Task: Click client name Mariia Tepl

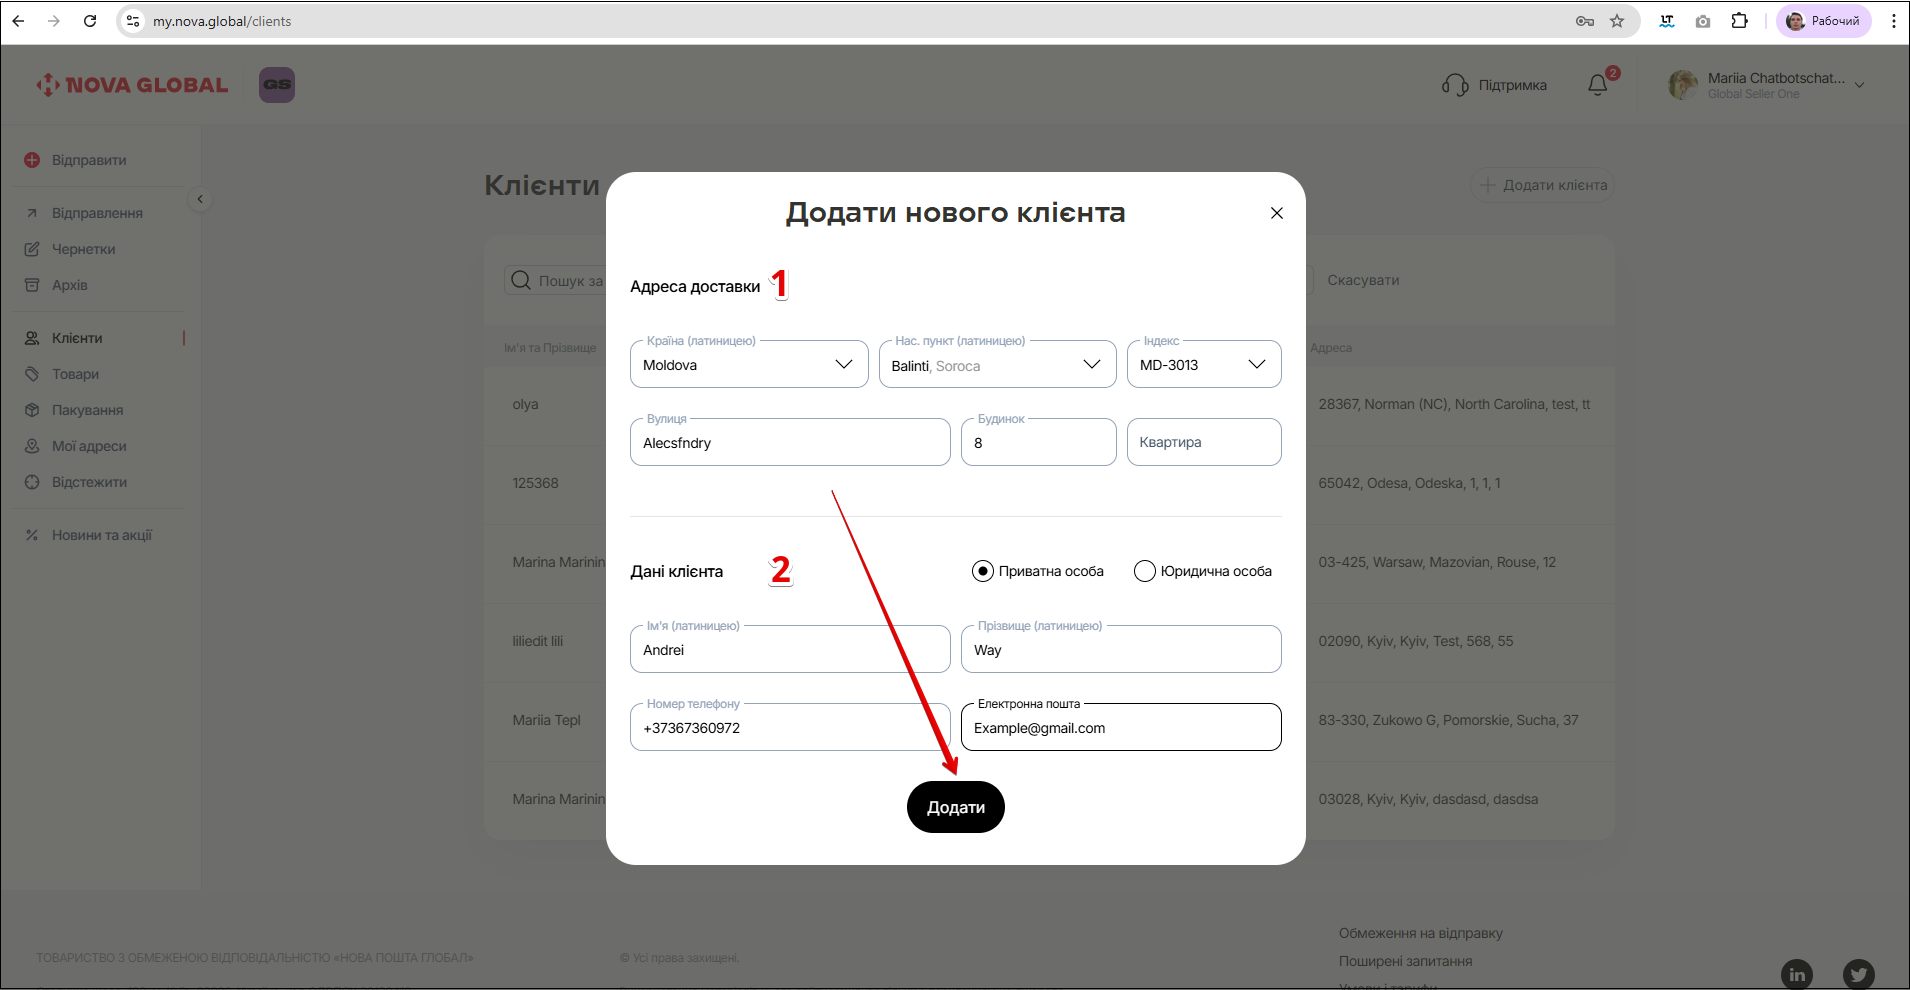Action: click(547, 720)
